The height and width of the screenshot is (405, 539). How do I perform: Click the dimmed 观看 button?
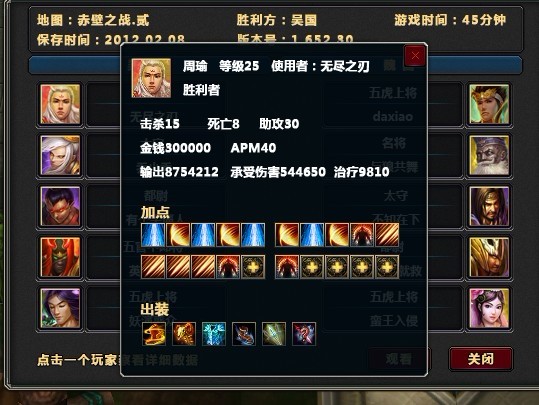click(399, 359)
